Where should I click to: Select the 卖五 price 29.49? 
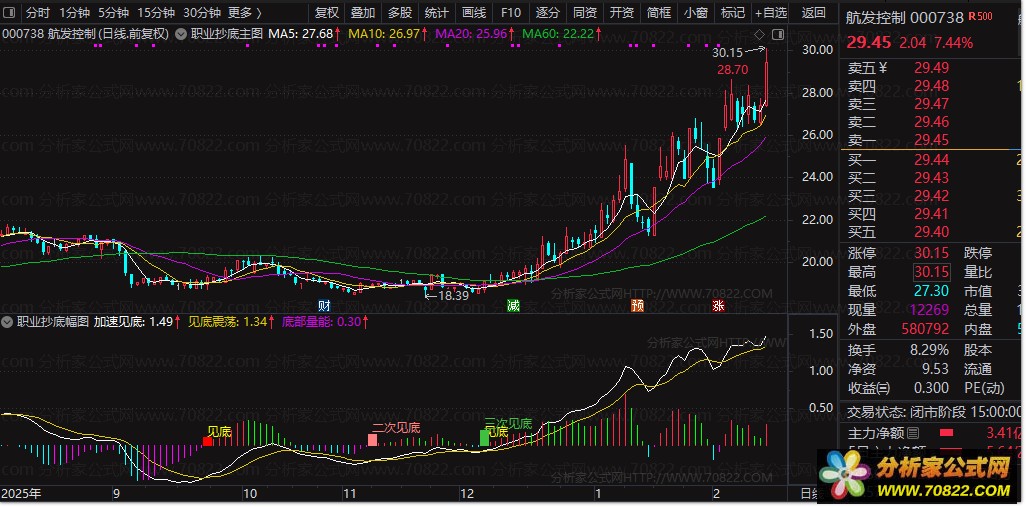coord(931,68)
